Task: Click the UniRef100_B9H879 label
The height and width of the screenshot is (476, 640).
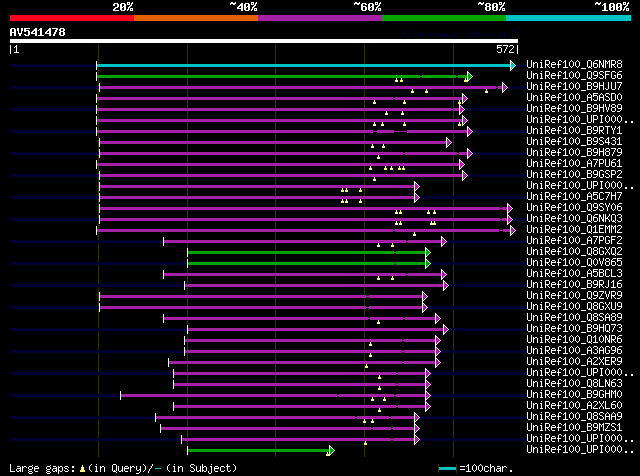Action: click(x=574, y=153)
